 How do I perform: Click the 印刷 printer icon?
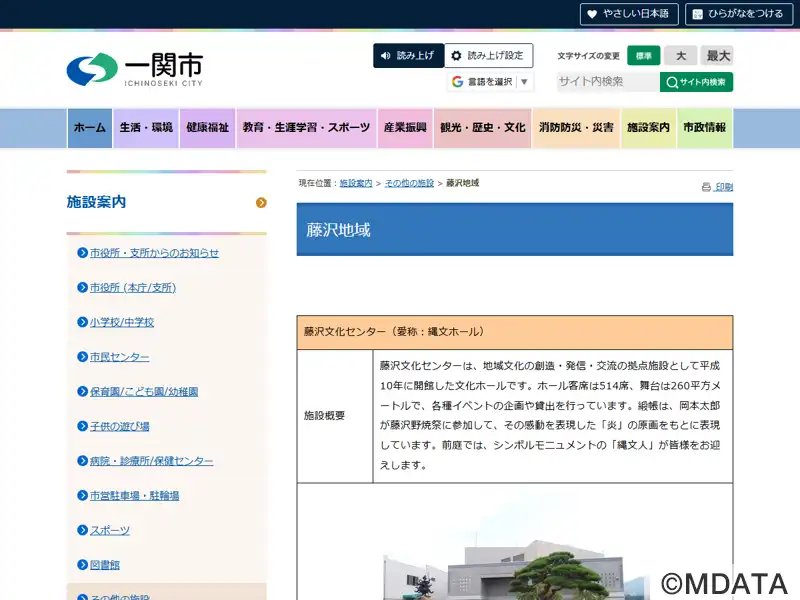717,187
